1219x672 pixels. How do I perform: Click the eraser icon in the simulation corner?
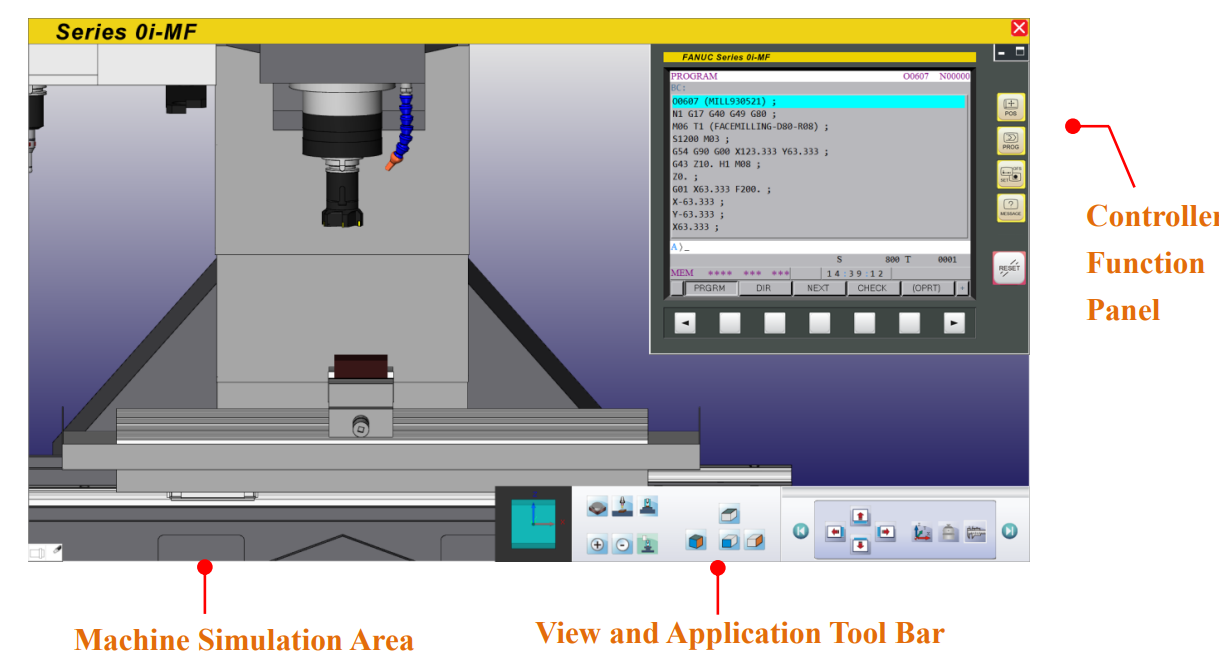coord(56,551)
